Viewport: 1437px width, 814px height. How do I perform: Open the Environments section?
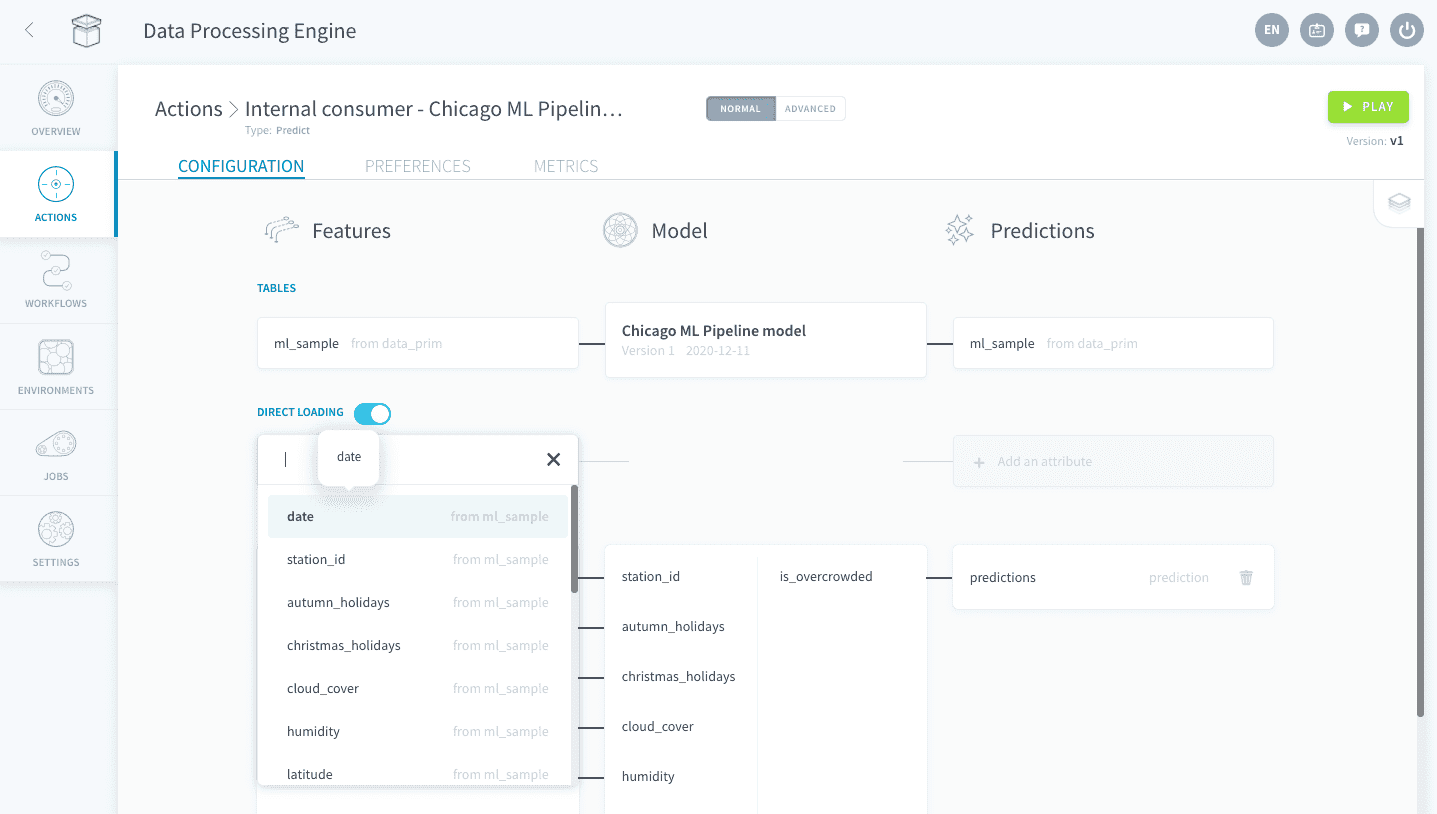click(x=56, y=367)
